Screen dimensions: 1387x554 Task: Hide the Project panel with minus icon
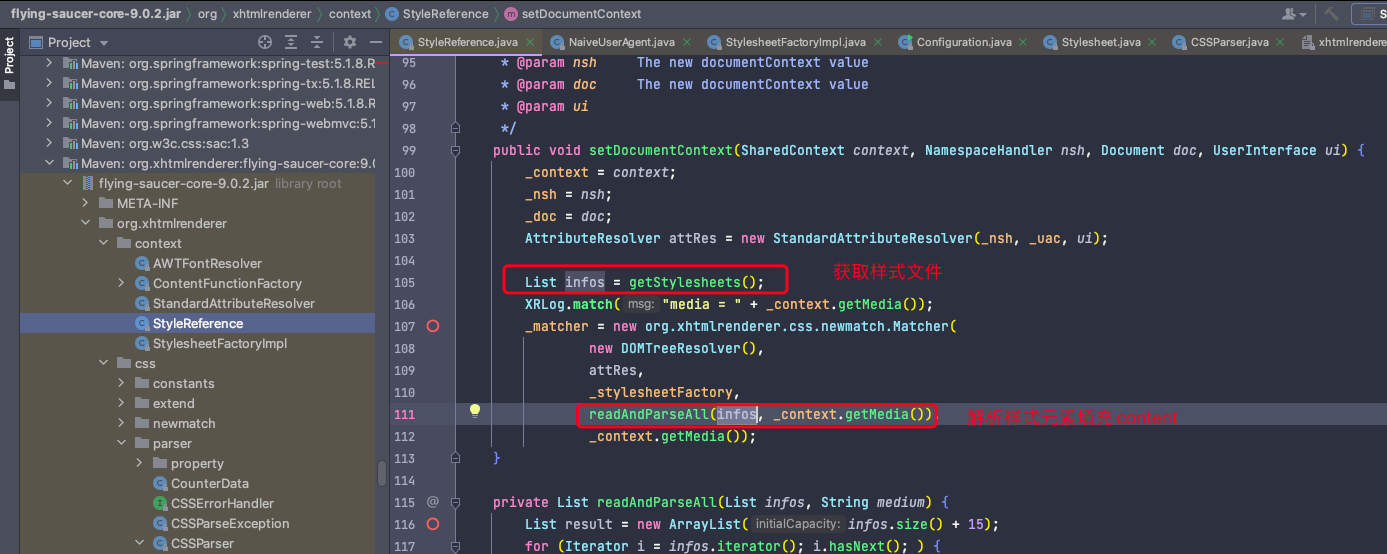tap(376, 42)
